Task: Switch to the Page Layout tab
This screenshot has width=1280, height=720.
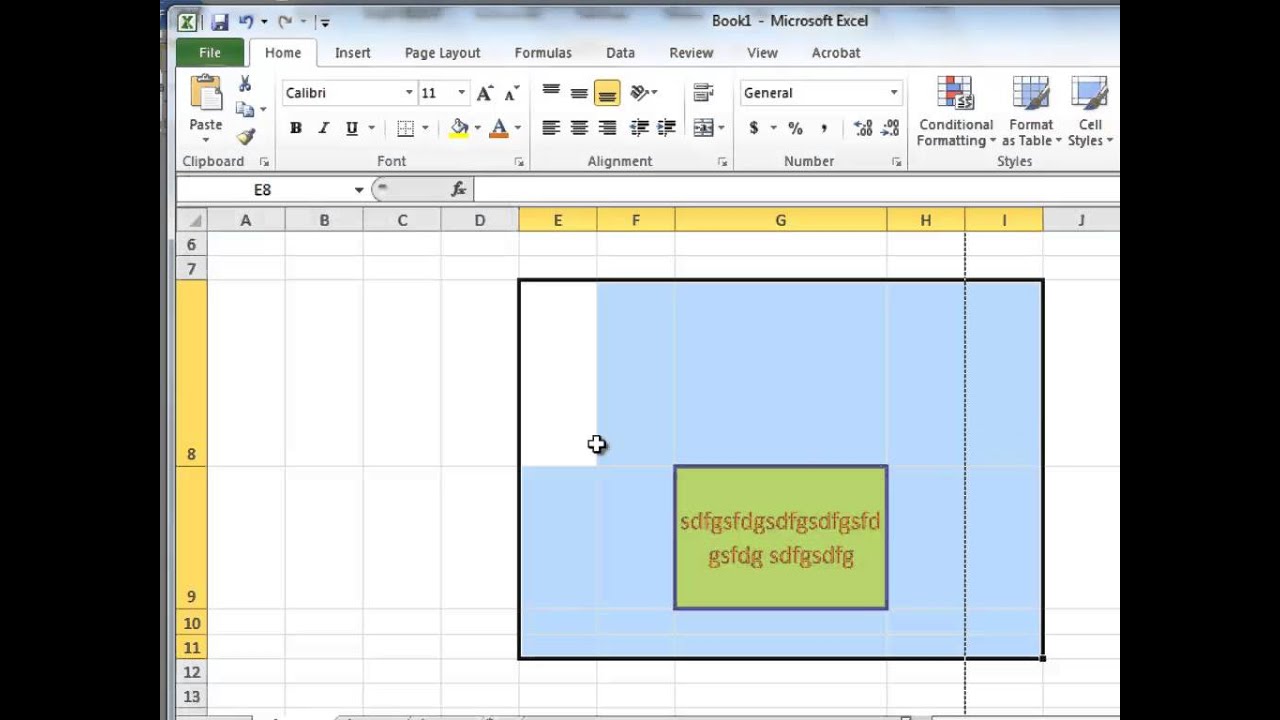Action: click(x=442, y=53)
